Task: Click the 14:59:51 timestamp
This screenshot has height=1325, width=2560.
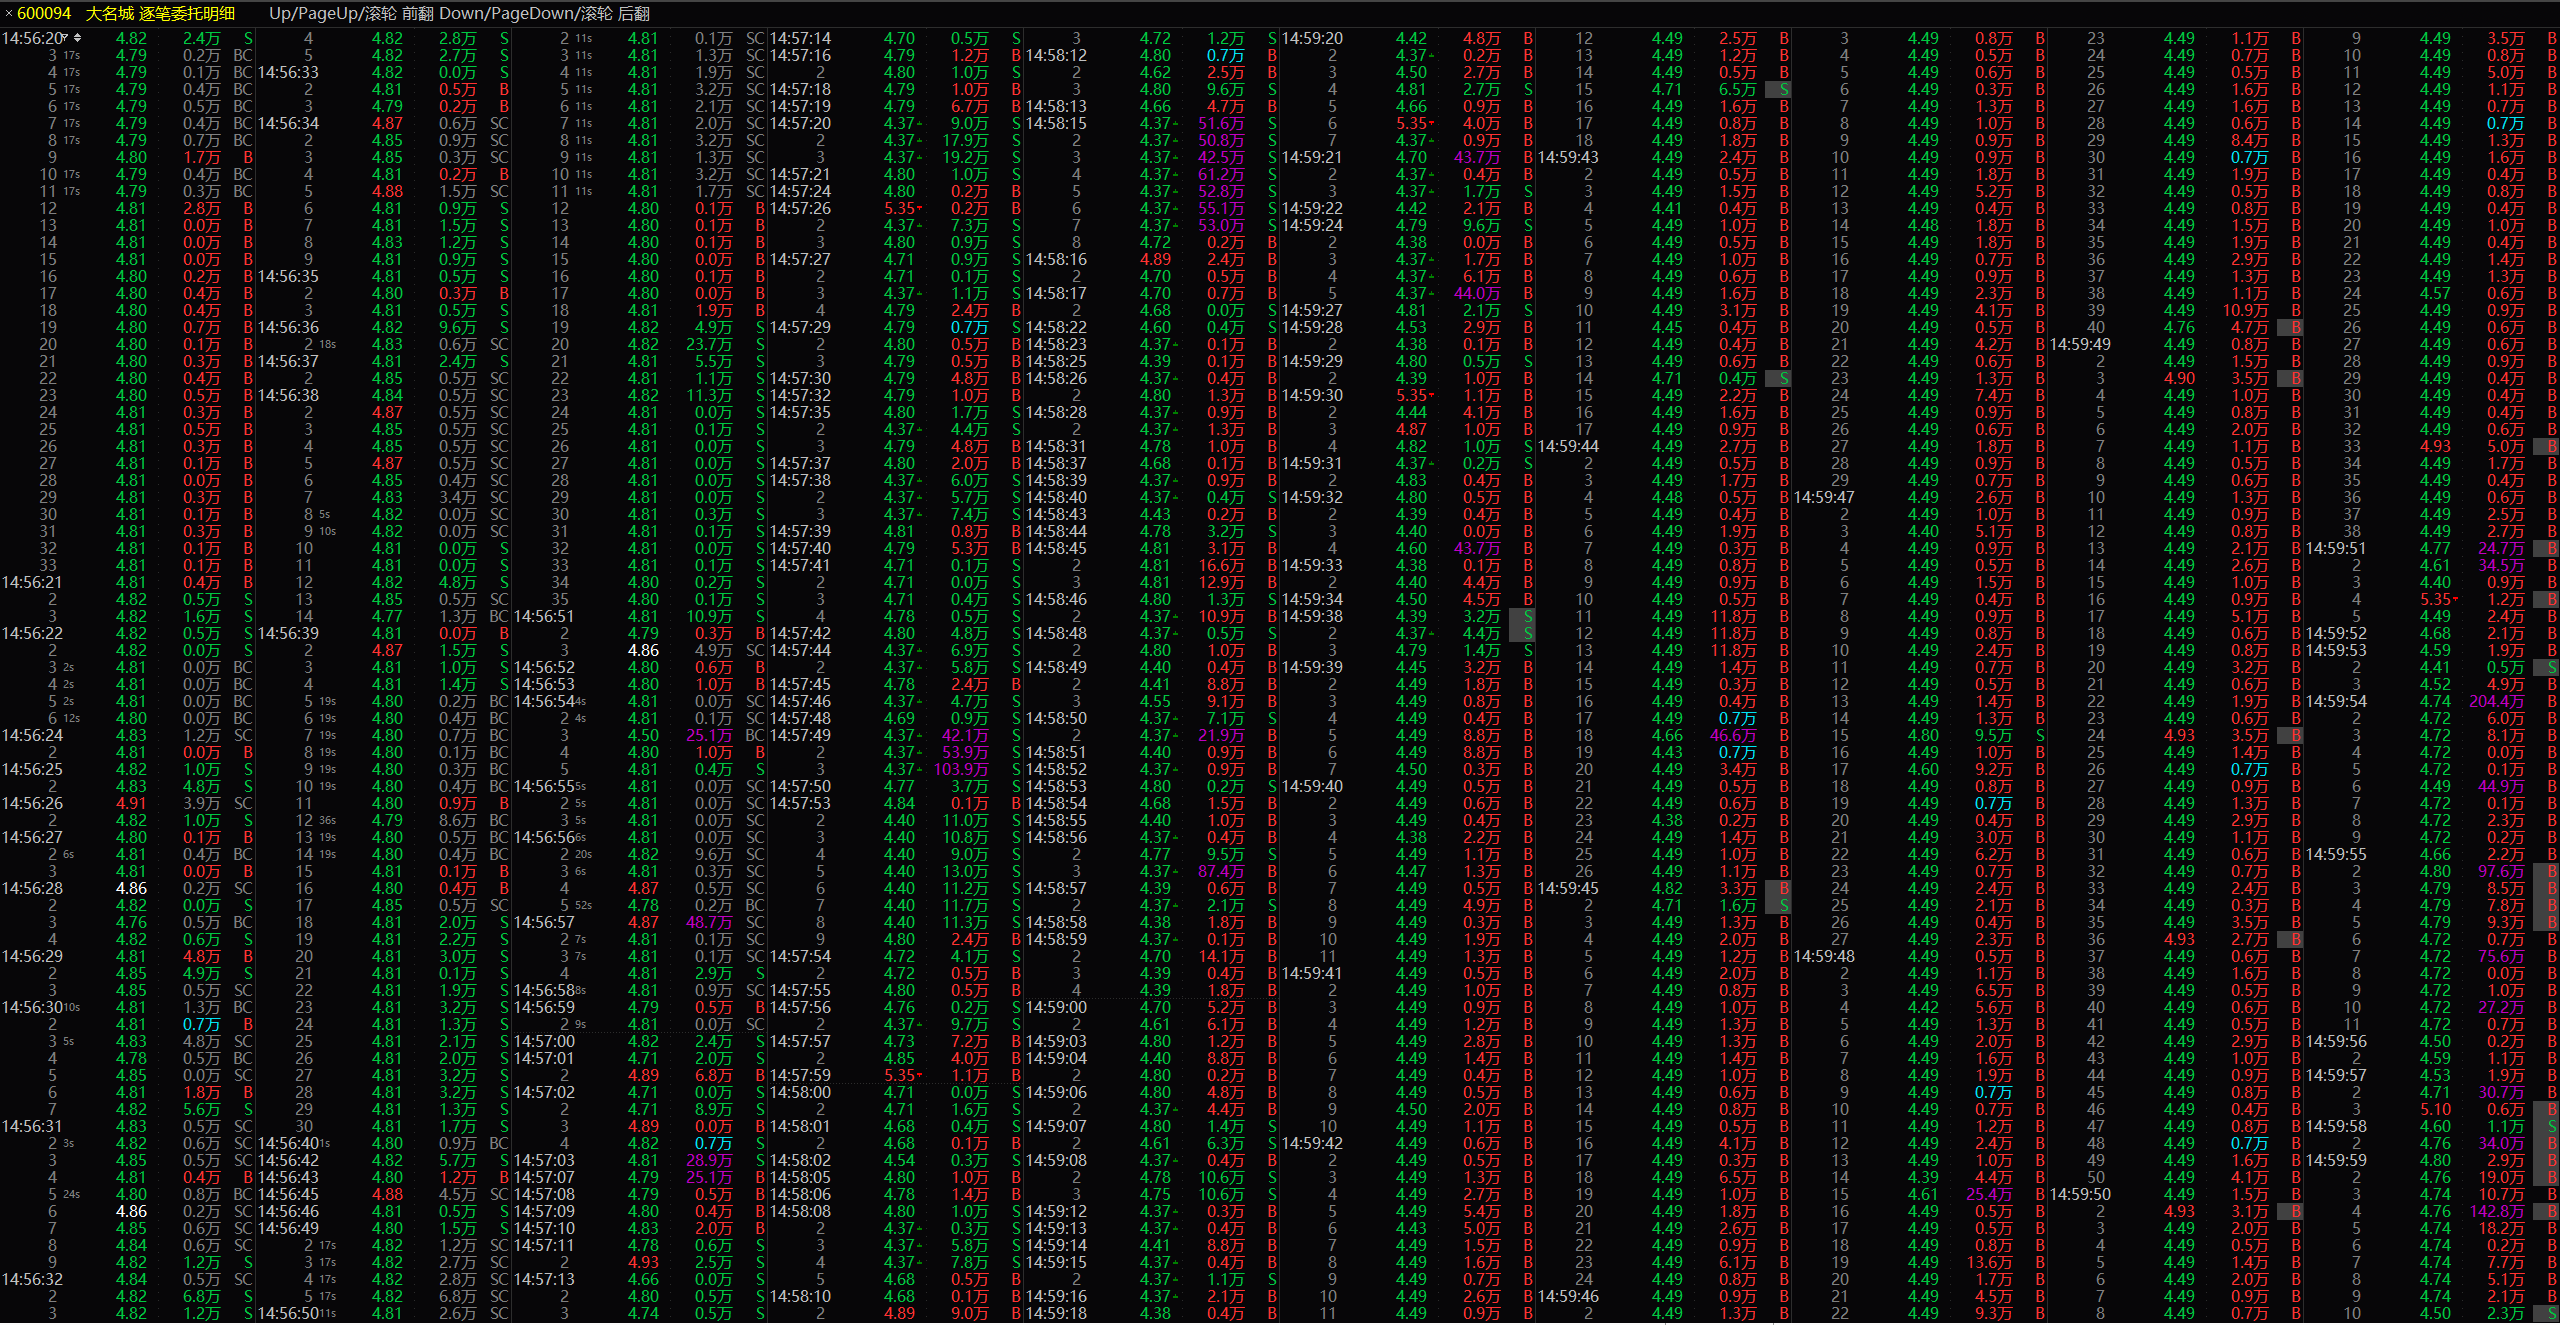Action: point(2336,548)
